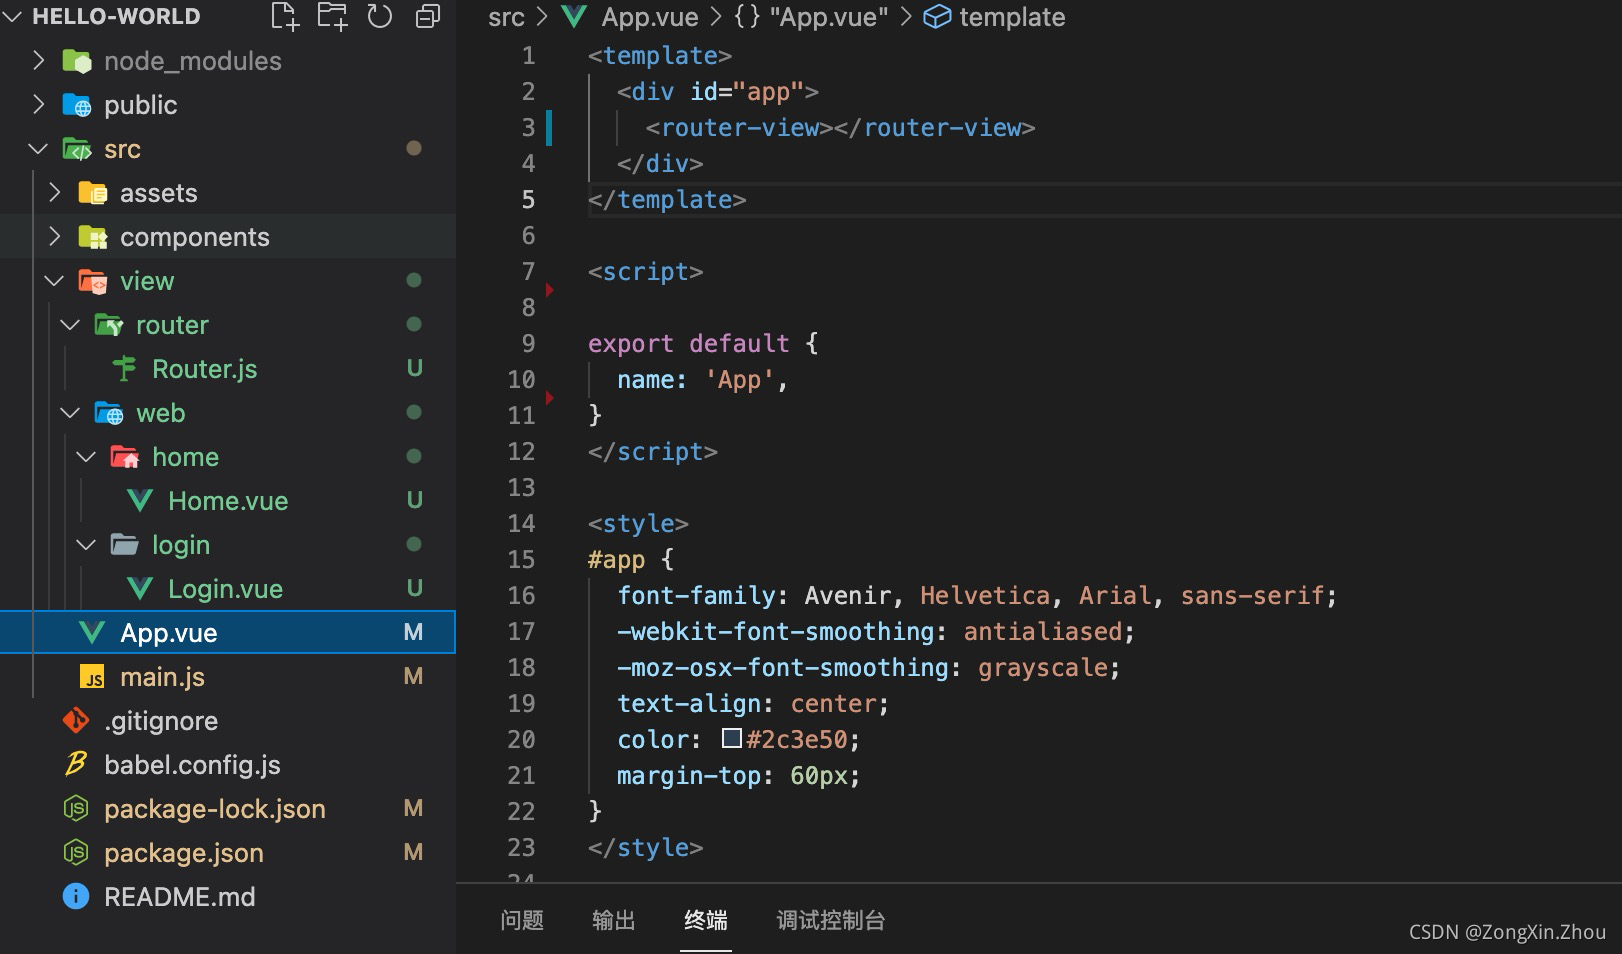Click the JS icon beside main.js
The width and height of the screenshot is (1622, 954).
(x=92, y=677)
